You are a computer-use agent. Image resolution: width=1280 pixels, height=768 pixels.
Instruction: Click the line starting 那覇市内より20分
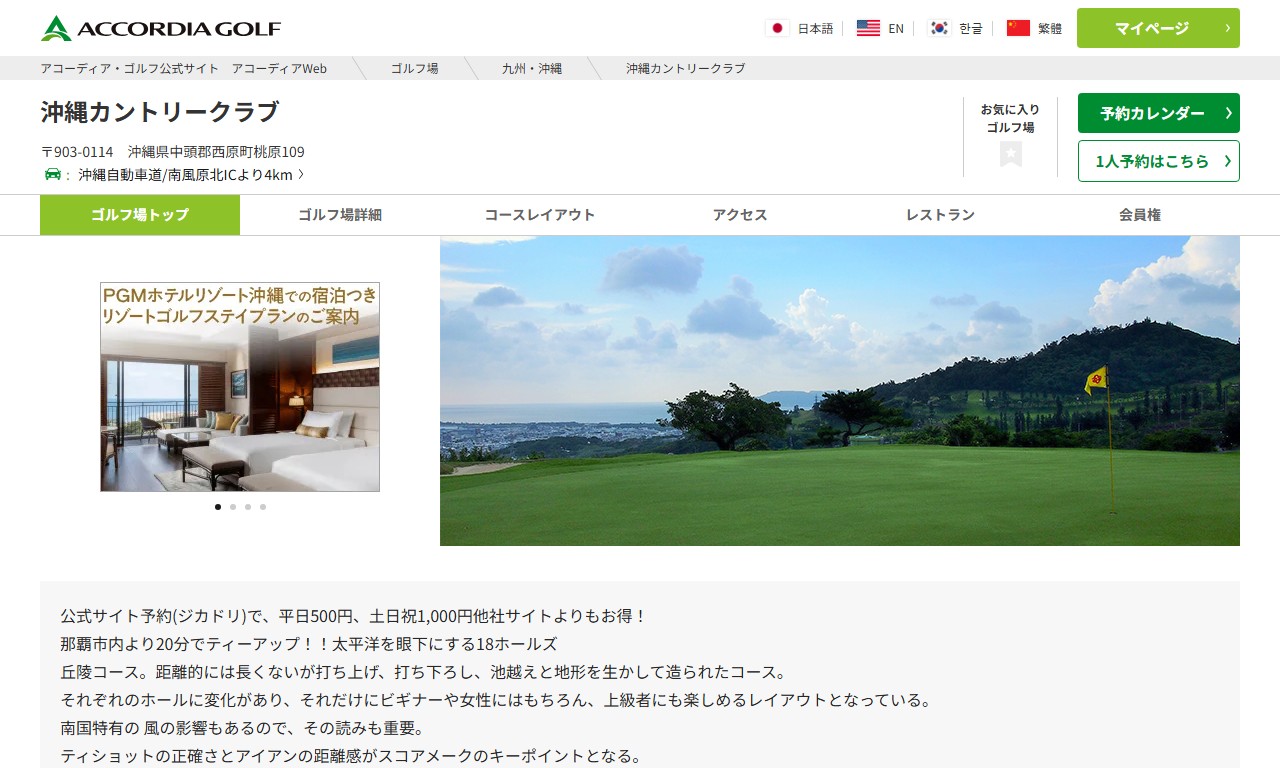[309, 644]
